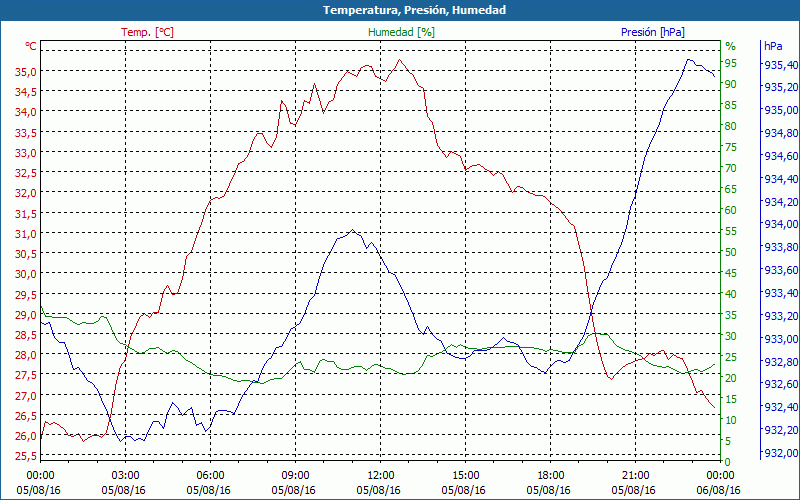The image size is (800, 500).
Task: Click the 32,0 temperature axis value
Action: (25, 193)
